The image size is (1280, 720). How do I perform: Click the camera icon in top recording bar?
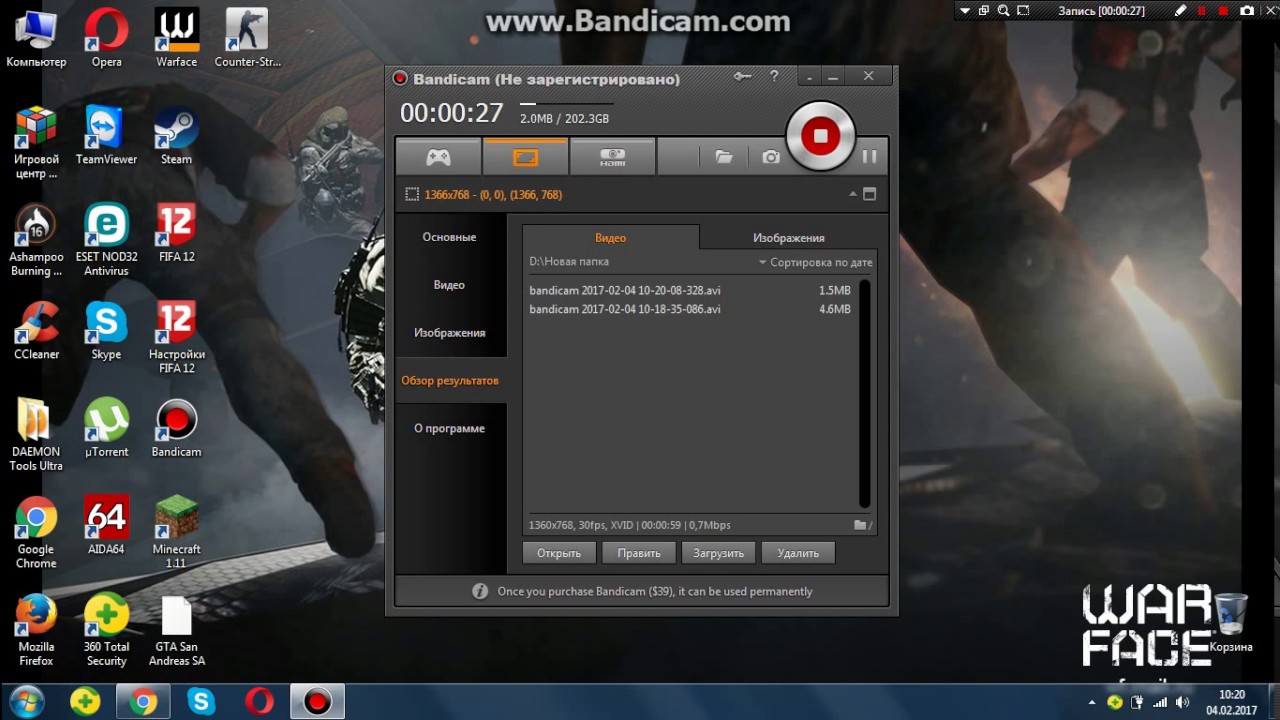pos(1247,11)
